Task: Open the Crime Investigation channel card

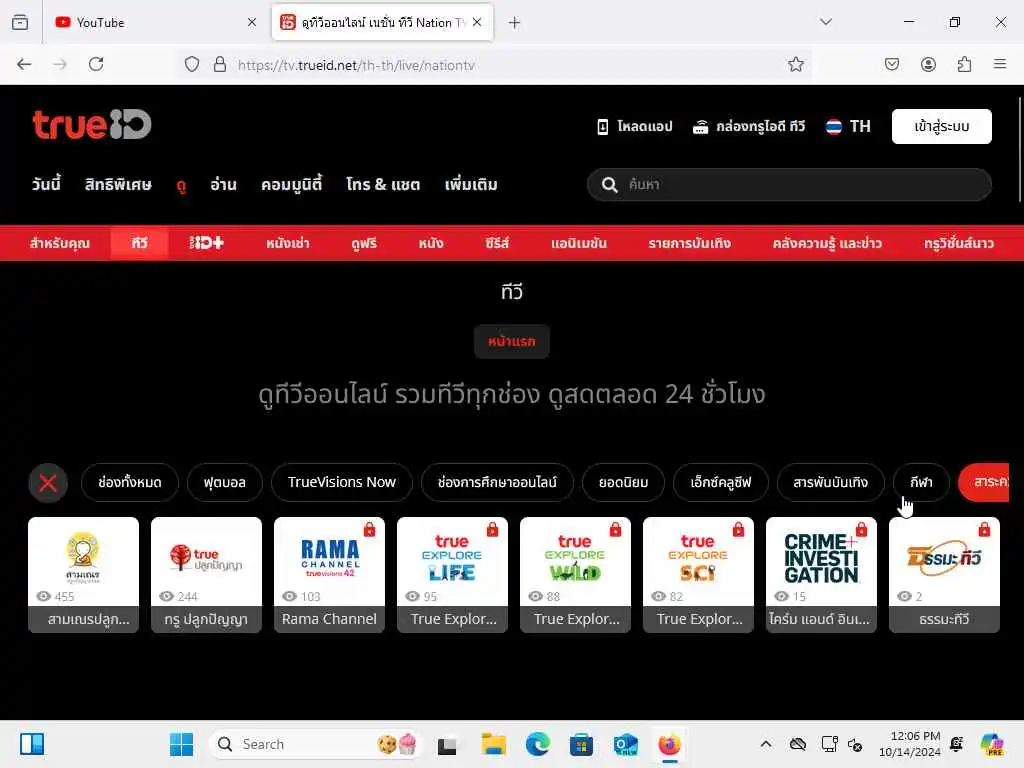Action: coord(822,575)
